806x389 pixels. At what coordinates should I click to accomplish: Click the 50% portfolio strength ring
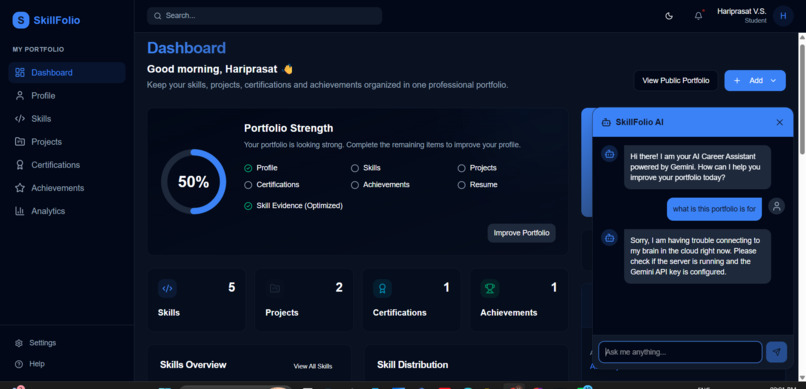tap(193, 182)
